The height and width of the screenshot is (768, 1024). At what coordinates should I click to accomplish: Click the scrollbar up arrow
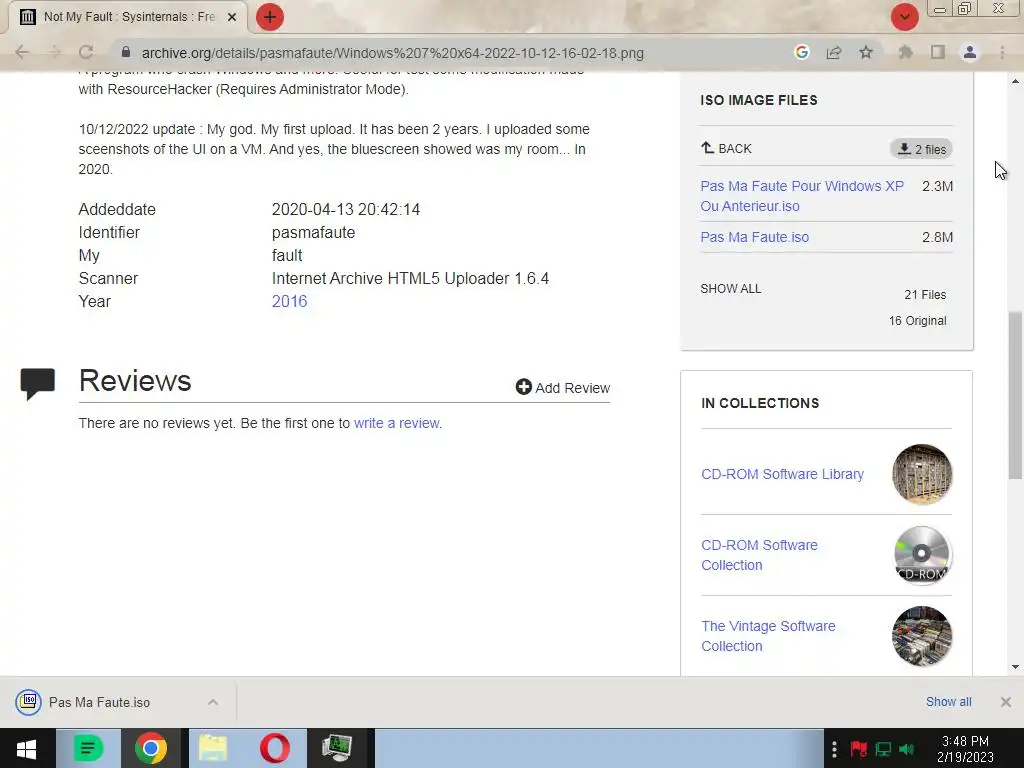(x=1015, y=81)
